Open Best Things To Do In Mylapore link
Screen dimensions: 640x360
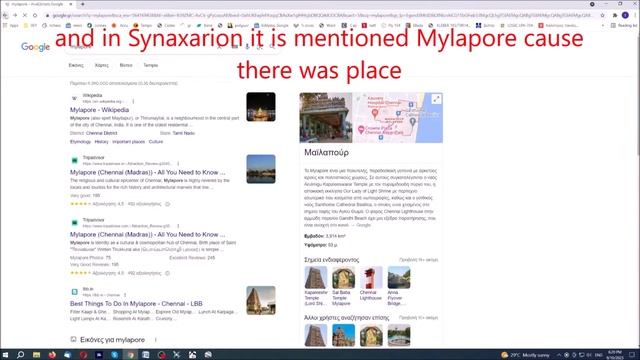pos(136,304)
